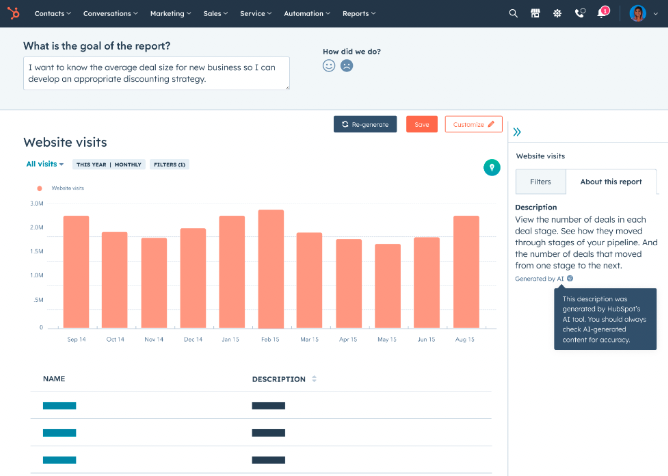
Task: Sort by the Description column
Action: click(314, 379)
